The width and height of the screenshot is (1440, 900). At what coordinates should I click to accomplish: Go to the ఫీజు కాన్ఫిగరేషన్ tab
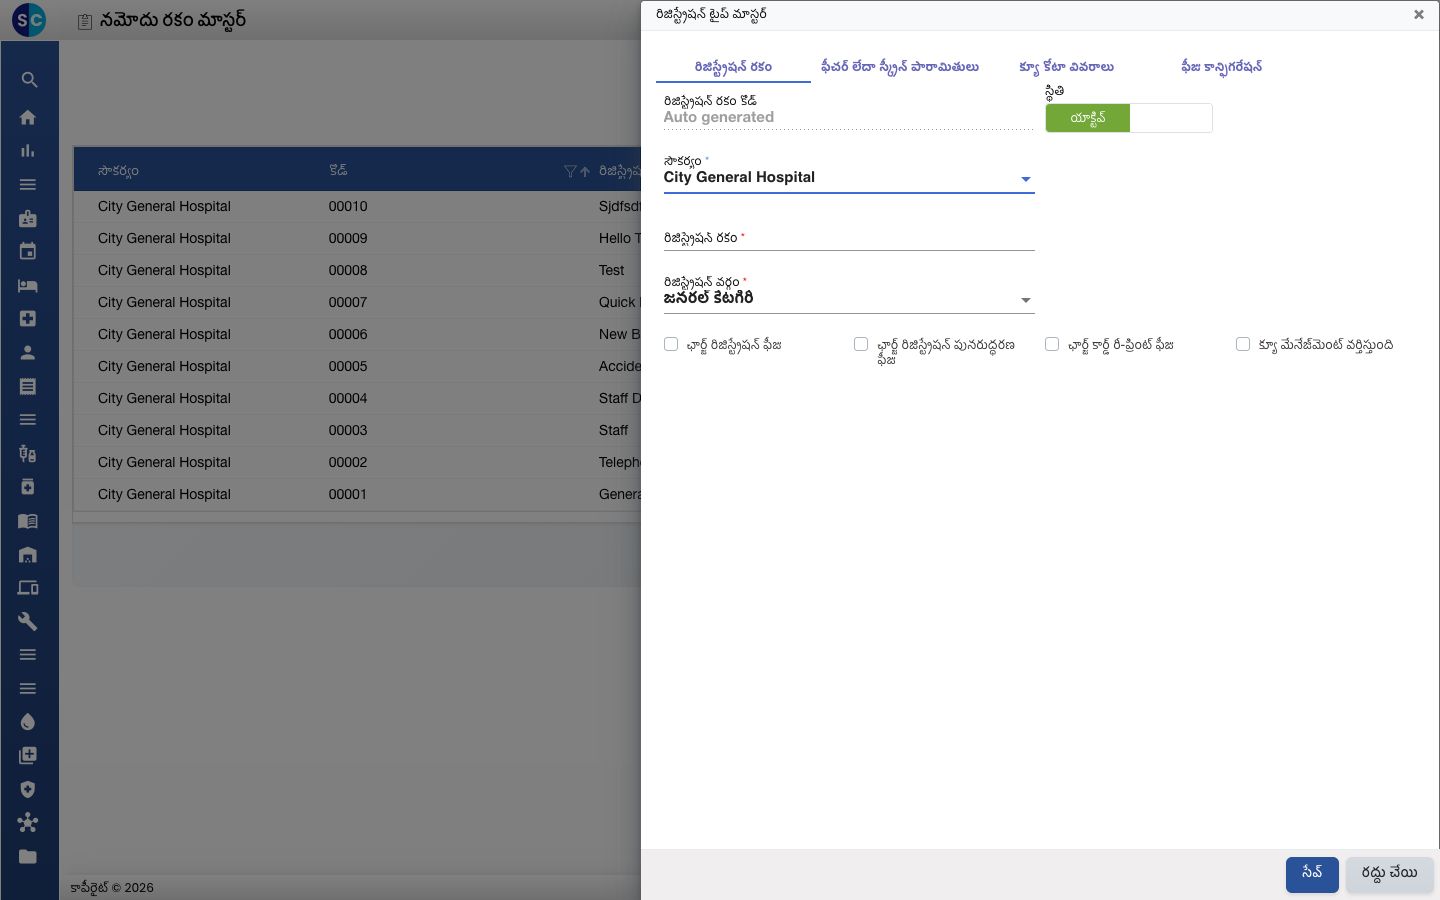tap(1221, 67)
